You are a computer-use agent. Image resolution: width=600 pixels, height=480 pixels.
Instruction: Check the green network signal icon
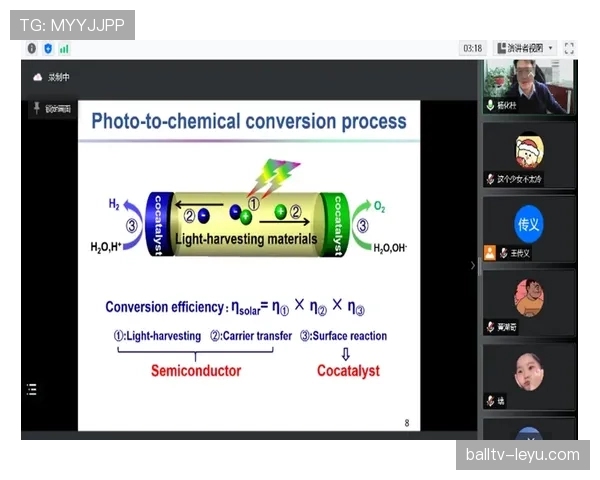pos(63,48)
